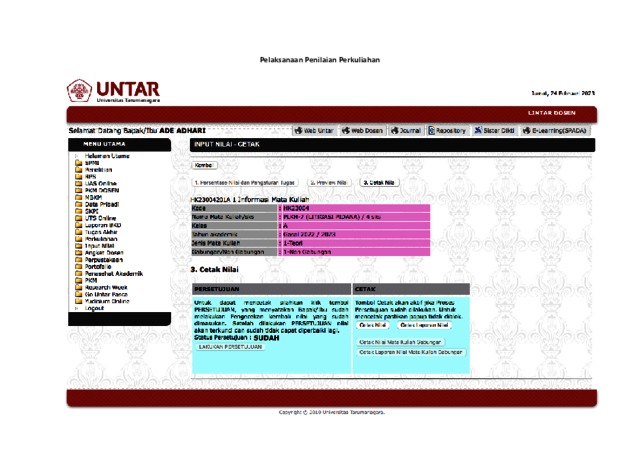Switch to the Preview Nilai step
Screen dimensions: 640x452
[328, 183]
